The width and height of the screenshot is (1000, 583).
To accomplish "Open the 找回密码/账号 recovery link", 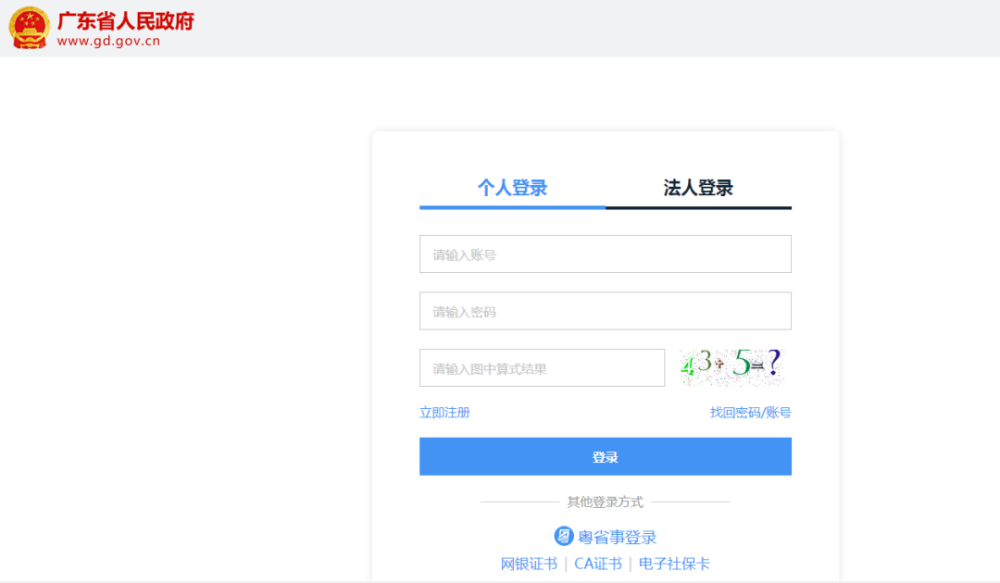I will [751, 413].
